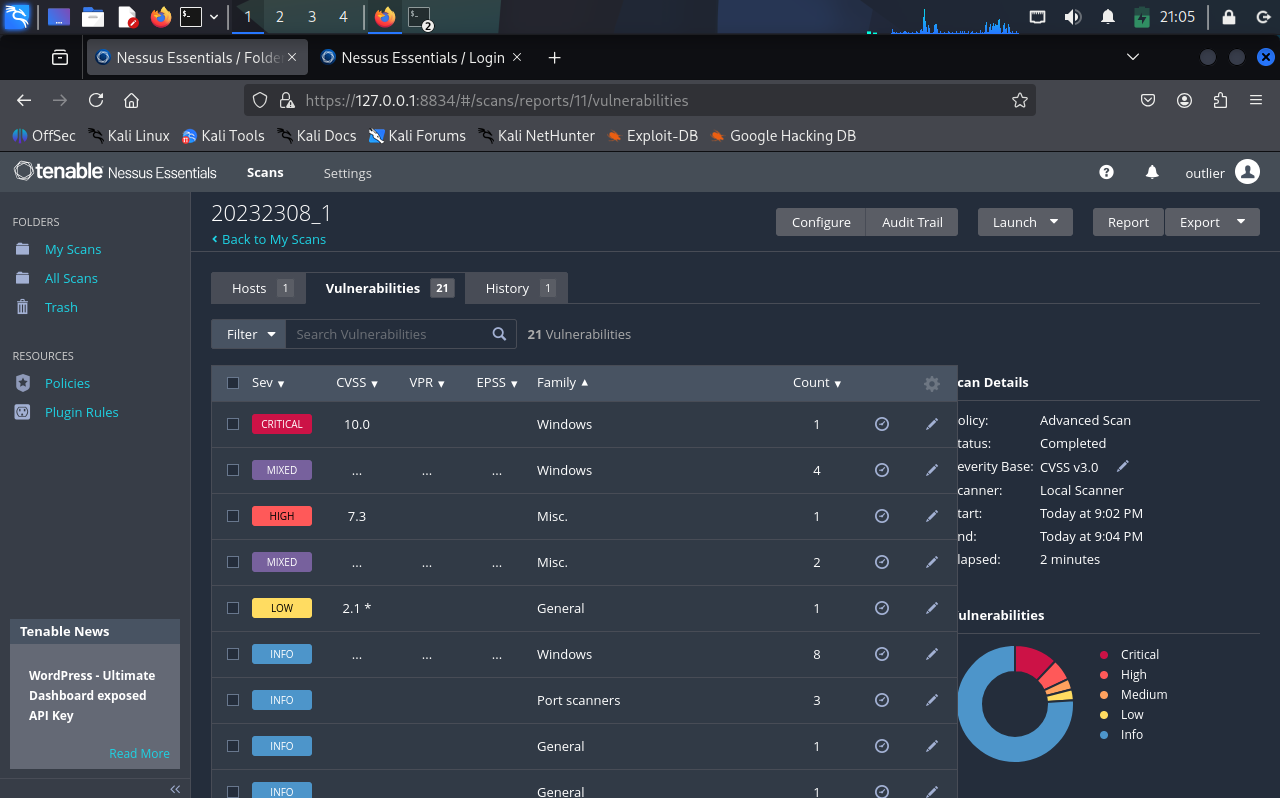Expand the Launch dropdown button

tap(1025, 222)
